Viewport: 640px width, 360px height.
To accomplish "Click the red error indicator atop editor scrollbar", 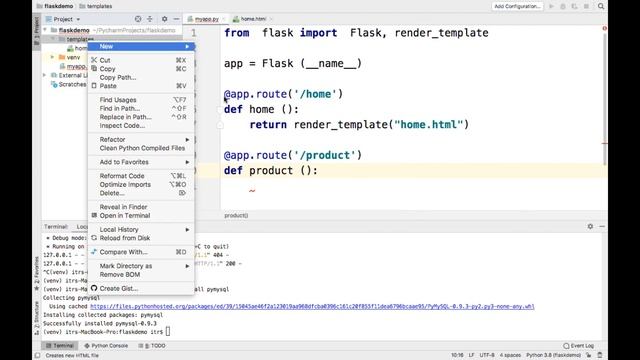I will [604, 28].
